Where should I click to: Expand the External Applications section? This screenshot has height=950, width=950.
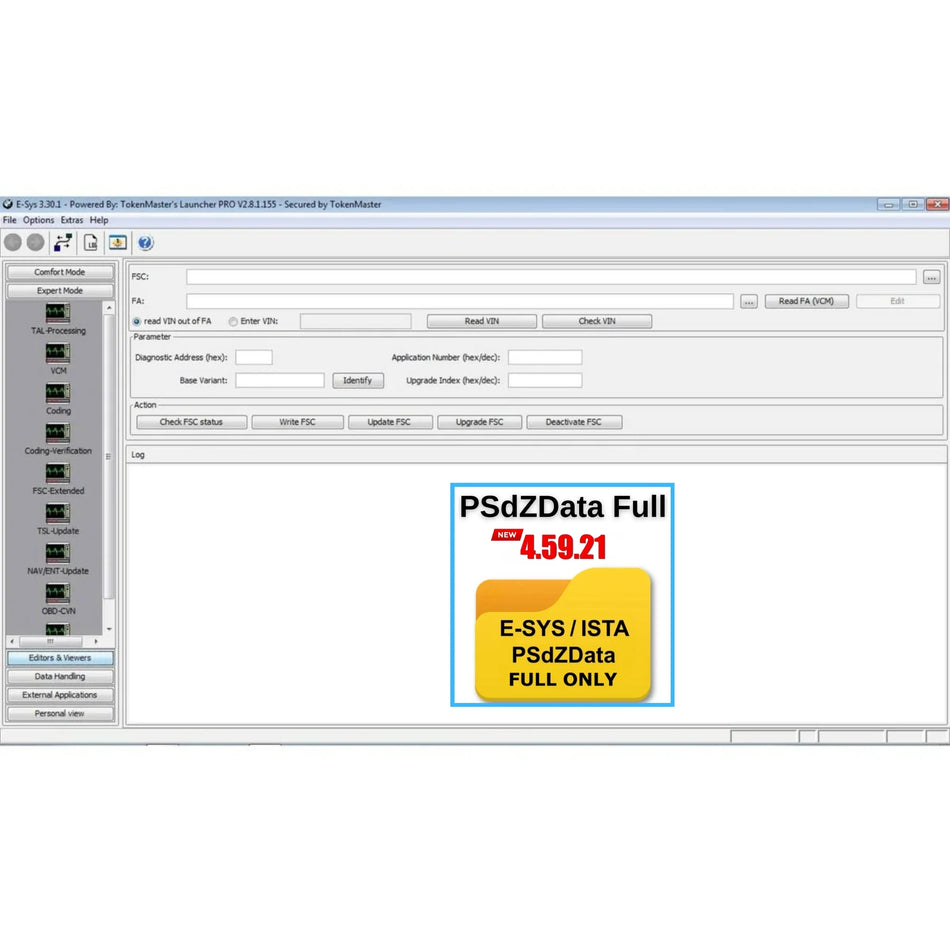(x=60, y=695)
